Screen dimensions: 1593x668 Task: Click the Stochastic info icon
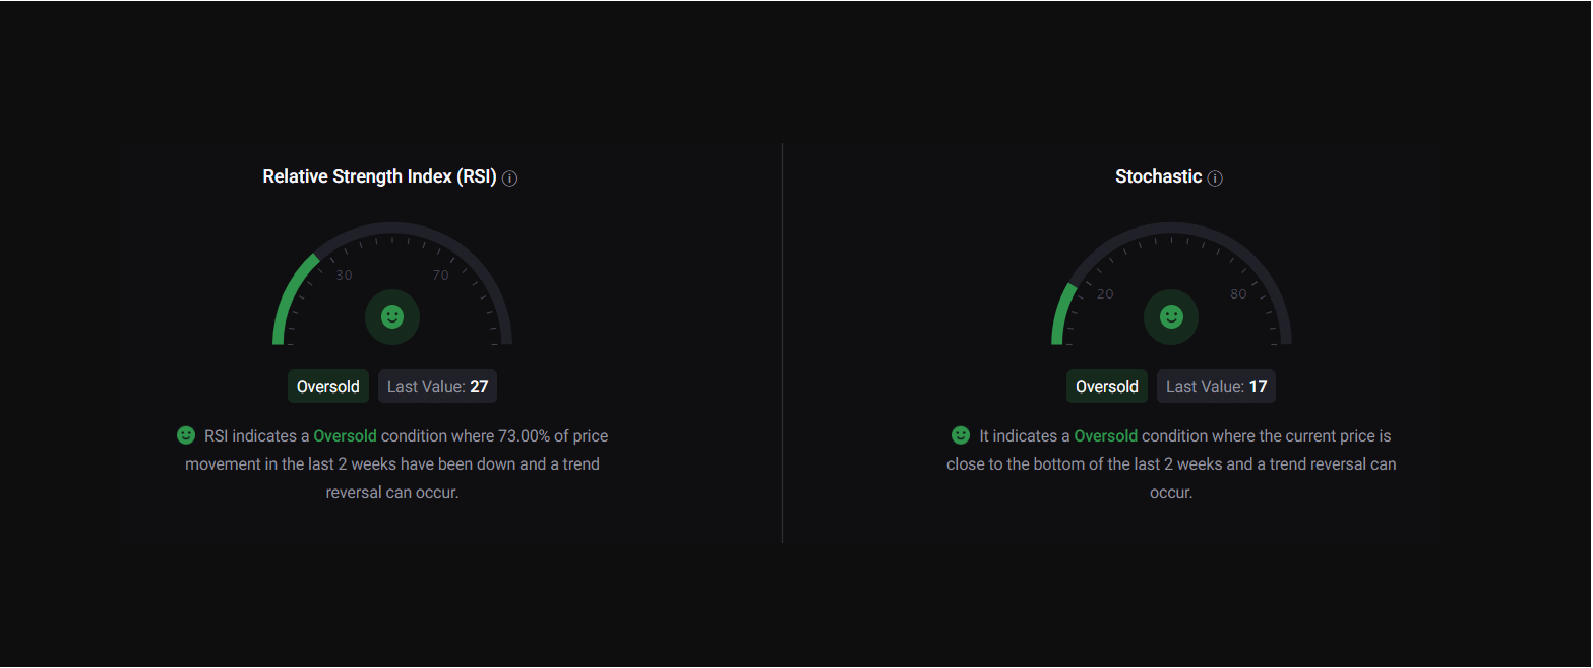(x=1215, y=178)
